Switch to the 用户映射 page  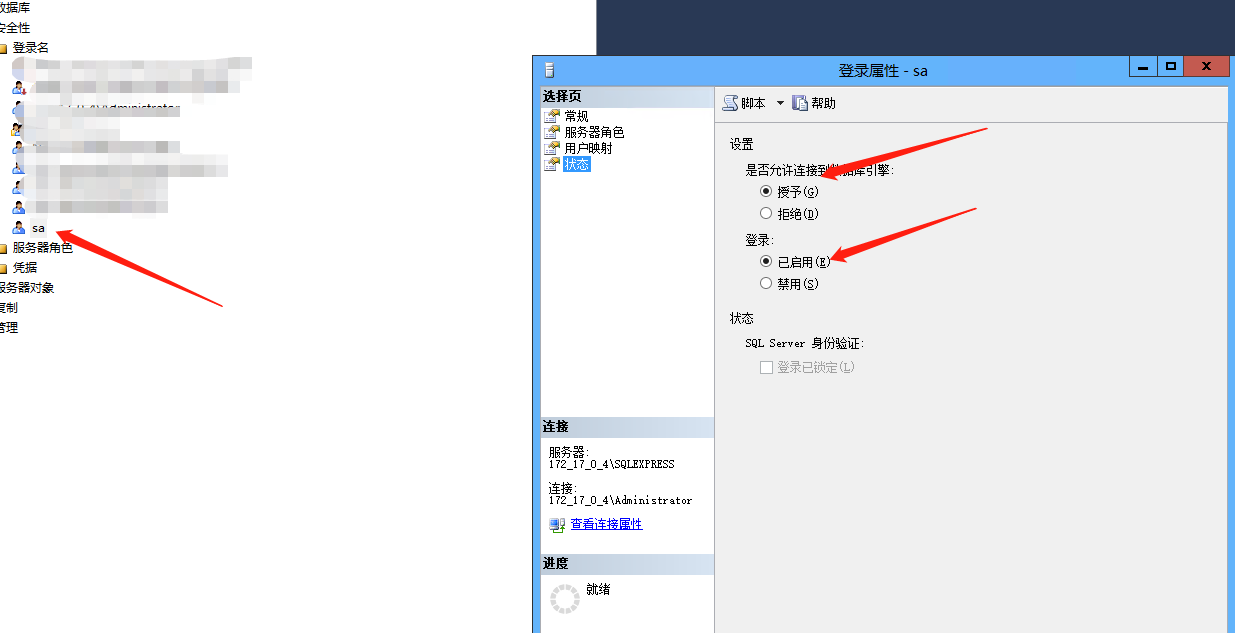click(588, 148)
